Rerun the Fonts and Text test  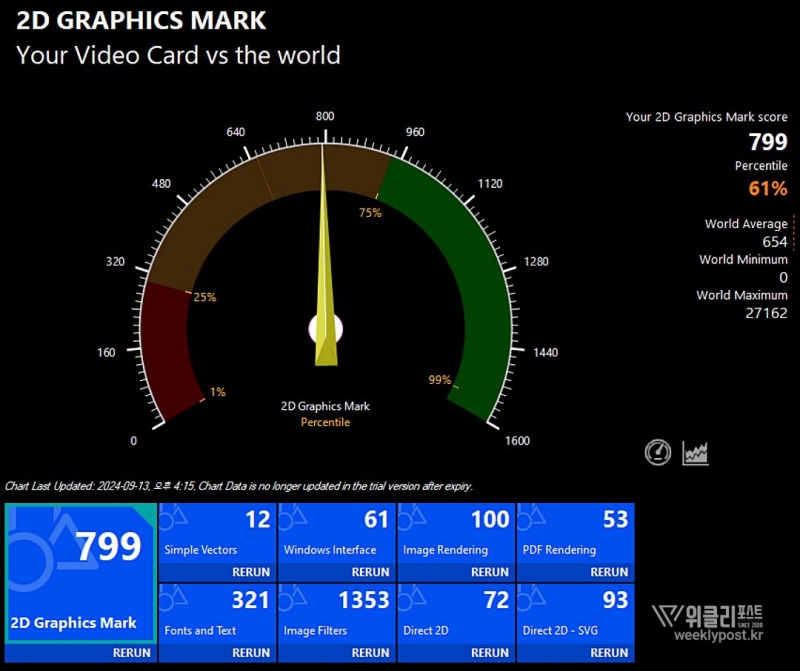[250, 652]
